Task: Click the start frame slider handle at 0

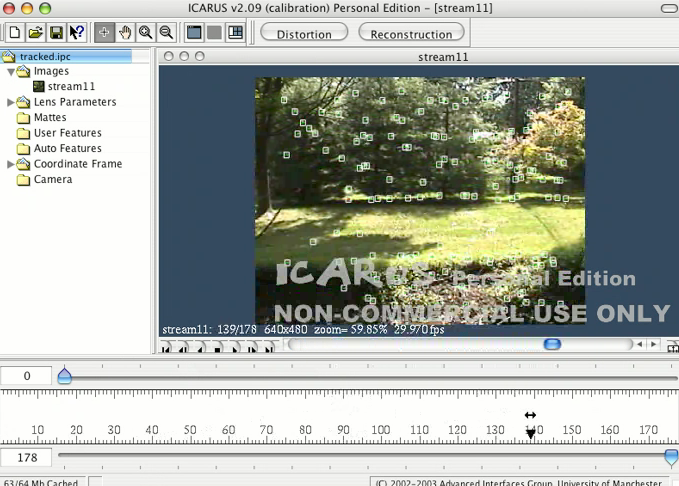Action: [x=65, y=376]
